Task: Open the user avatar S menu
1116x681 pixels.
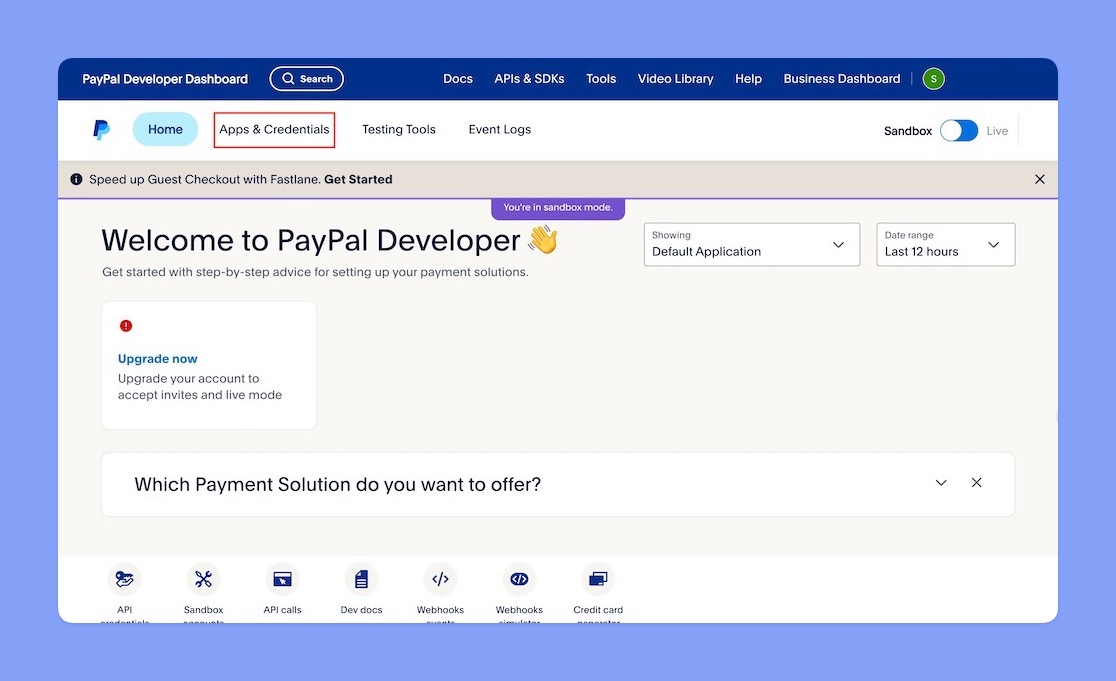Action: tap(933, 79)
